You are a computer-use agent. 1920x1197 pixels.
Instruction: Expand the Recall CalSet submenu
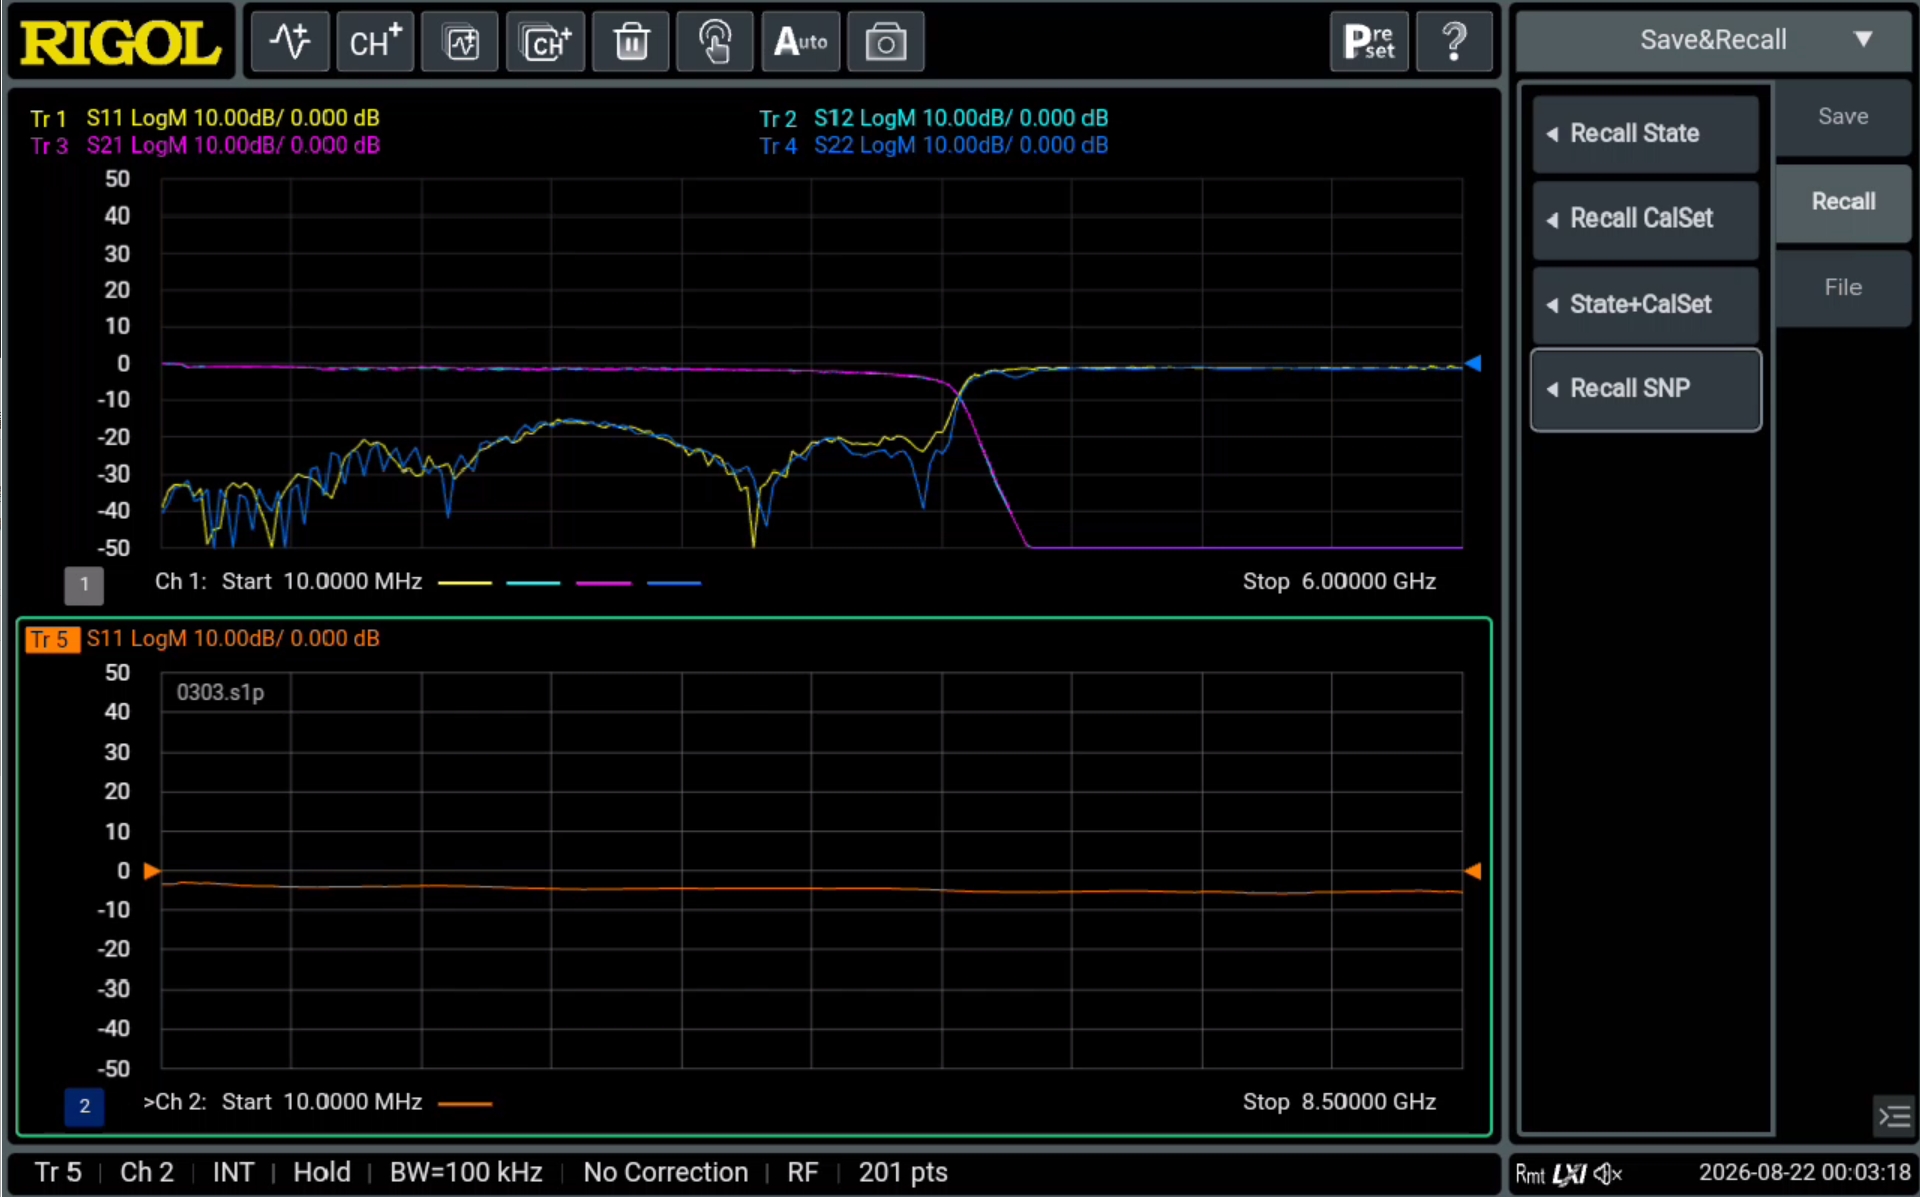[x=1646, y=219]
